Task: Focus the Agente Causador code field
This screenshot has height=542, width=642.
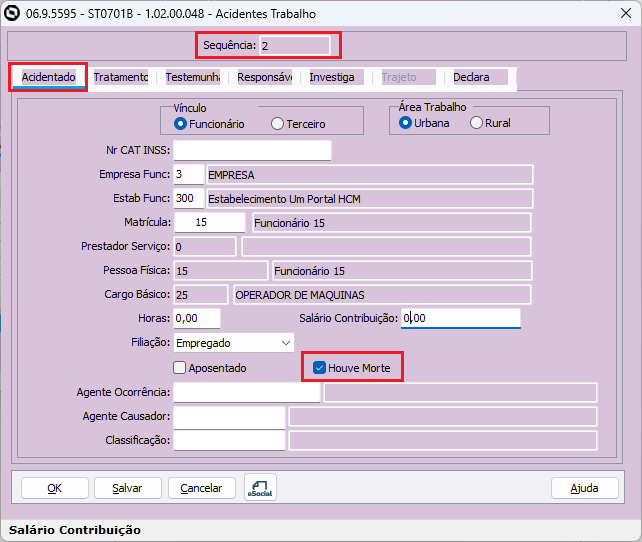Action: [229, 417]
